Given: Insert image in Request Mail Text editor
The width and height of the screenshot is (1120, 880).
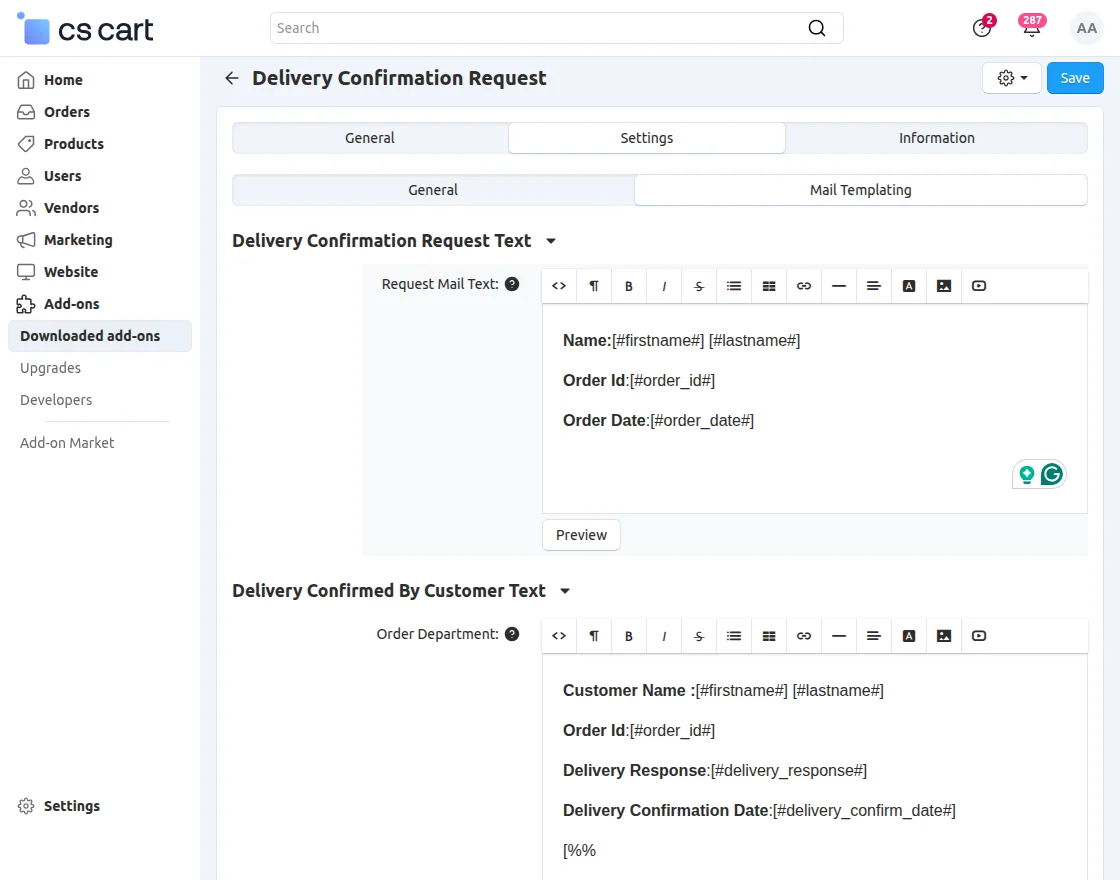Looking at the screenshot, I should [944, 286].
